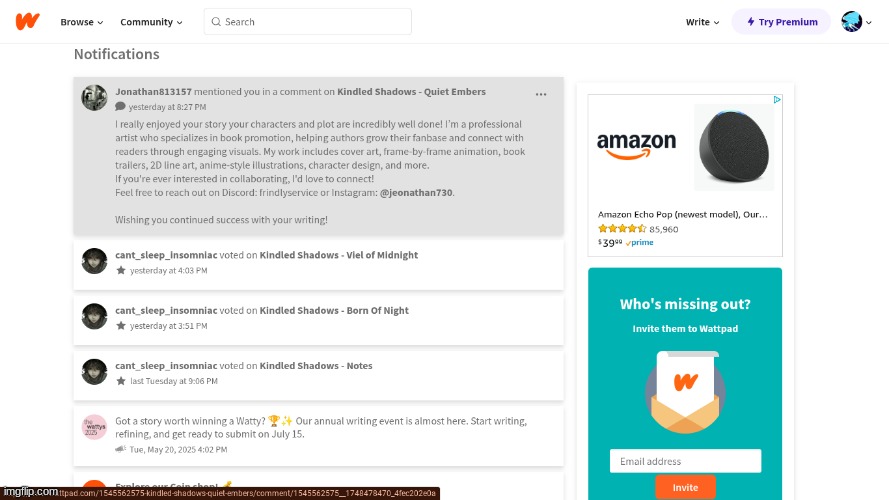The width and height of the screenshot is (889, 500).
Task: Open the Write dropdown menu
Action: pos(702,22)
